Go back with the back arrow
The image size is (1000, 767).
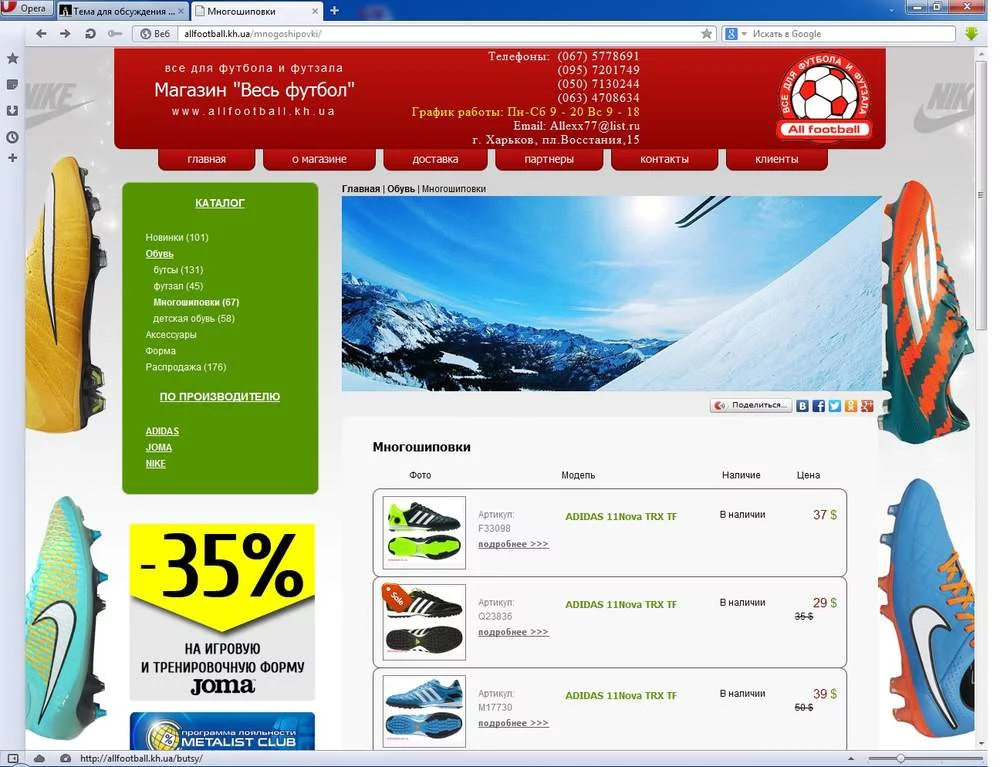click(x=41, y=34)
